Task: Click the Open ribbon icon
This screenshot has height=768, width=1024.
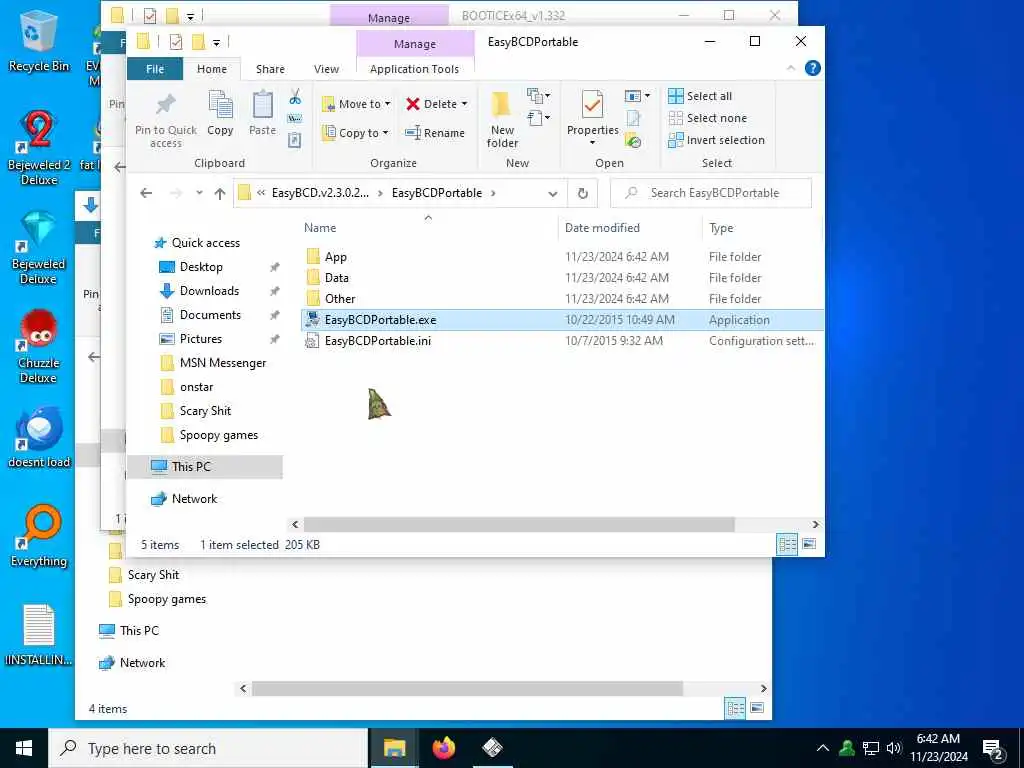Action: coord(637,96)
